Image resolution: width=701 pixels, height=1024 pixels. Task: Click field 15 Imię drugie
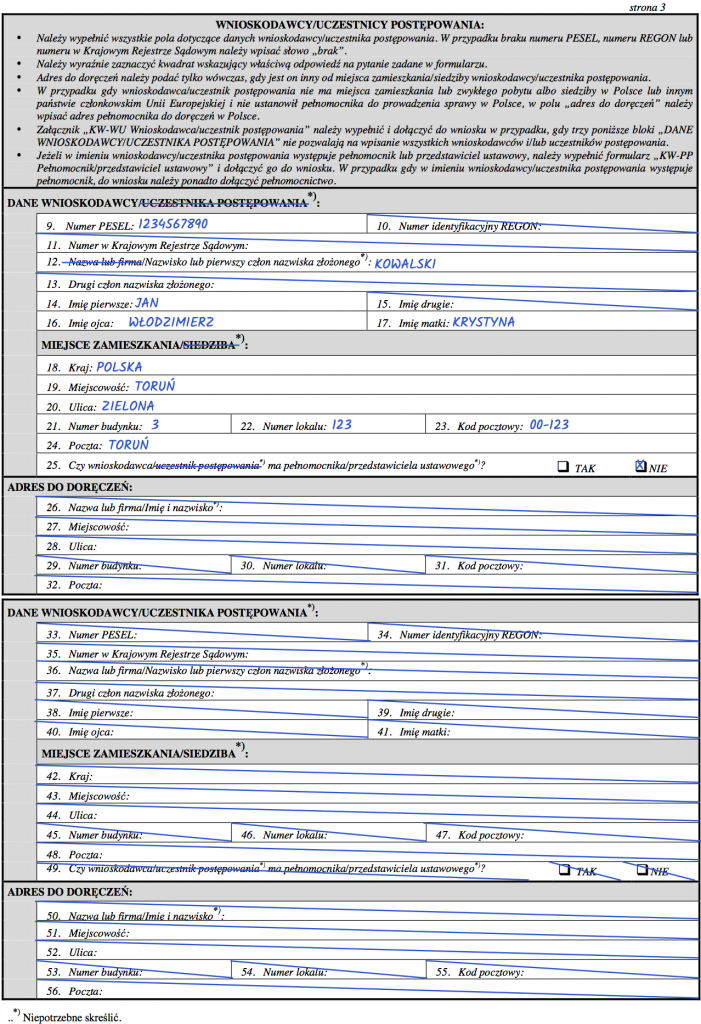[x=532, y=302]
